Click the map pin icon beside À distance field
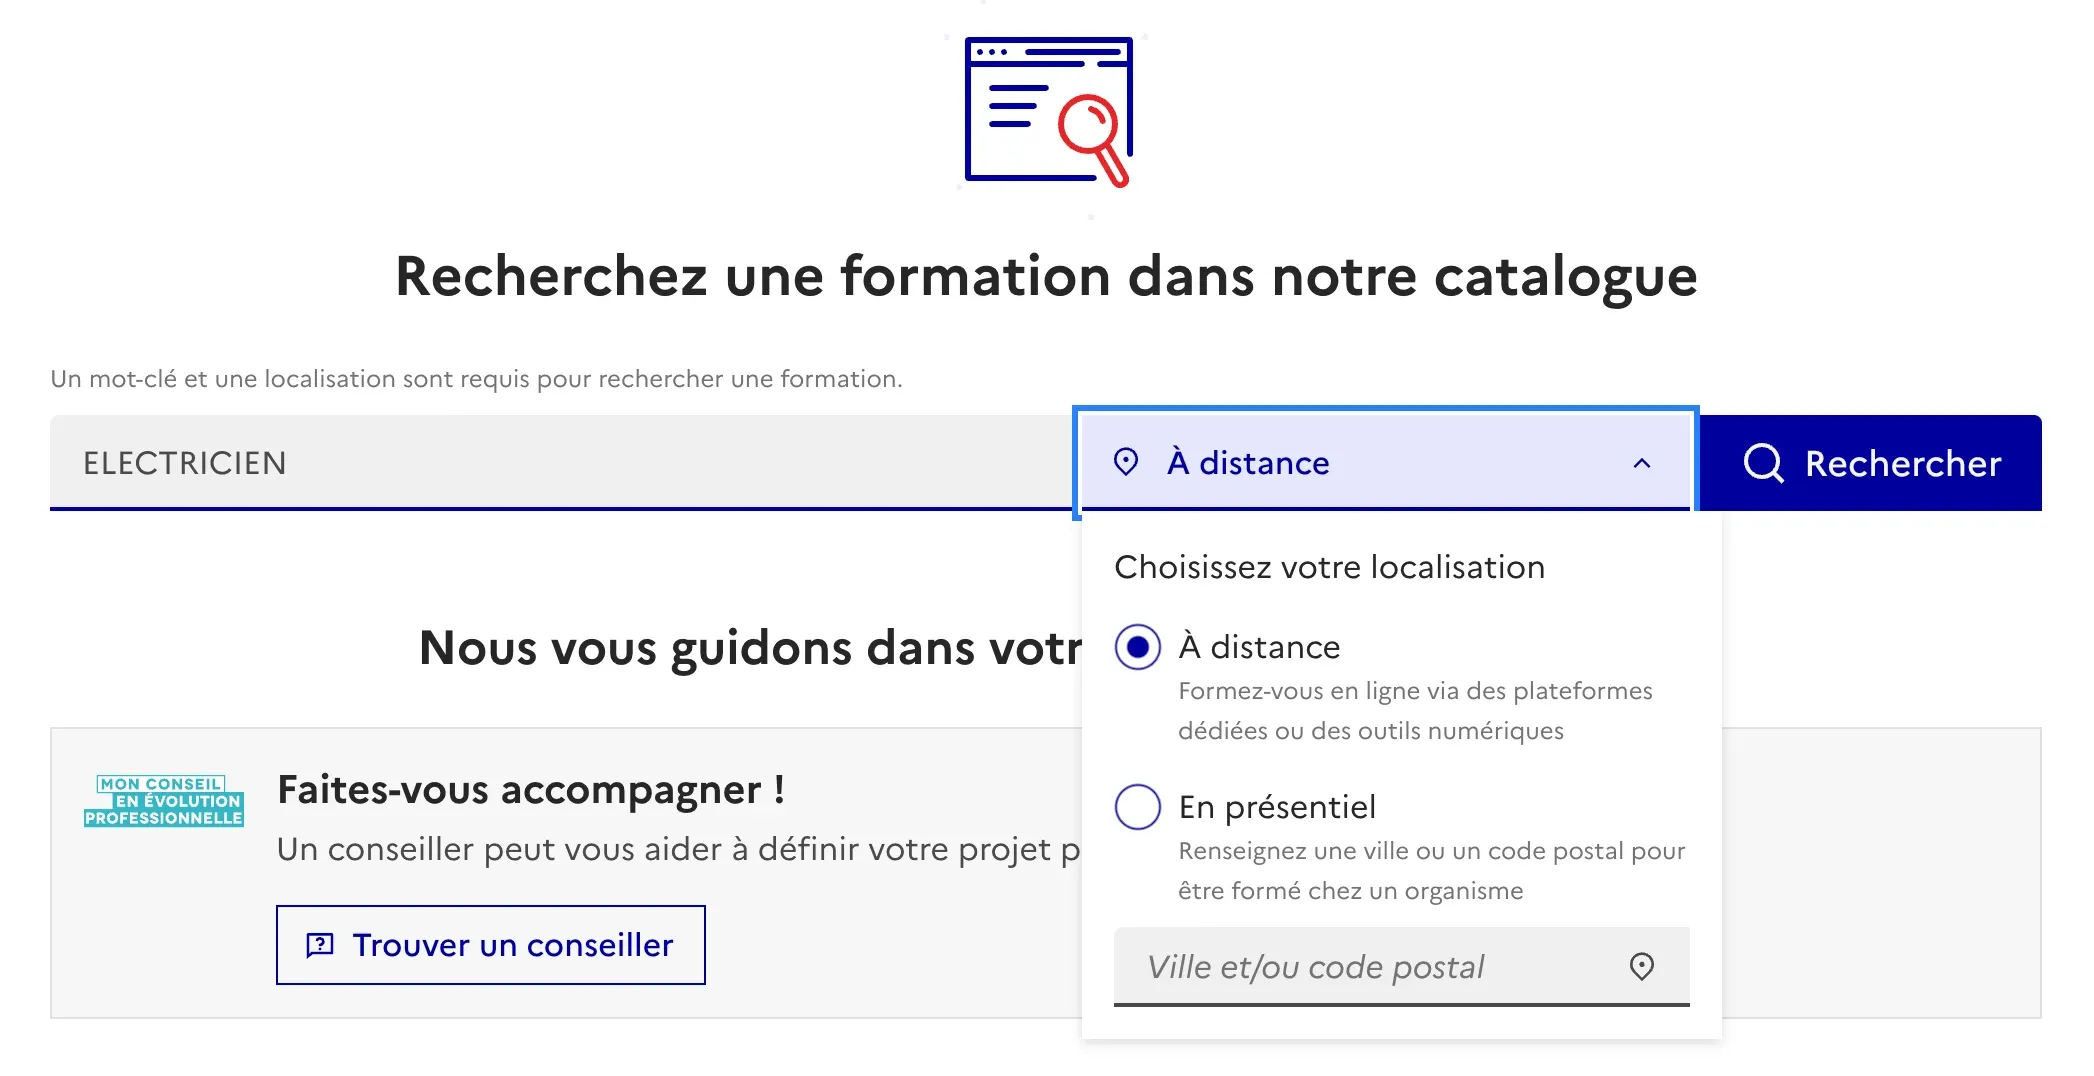 1126,462
